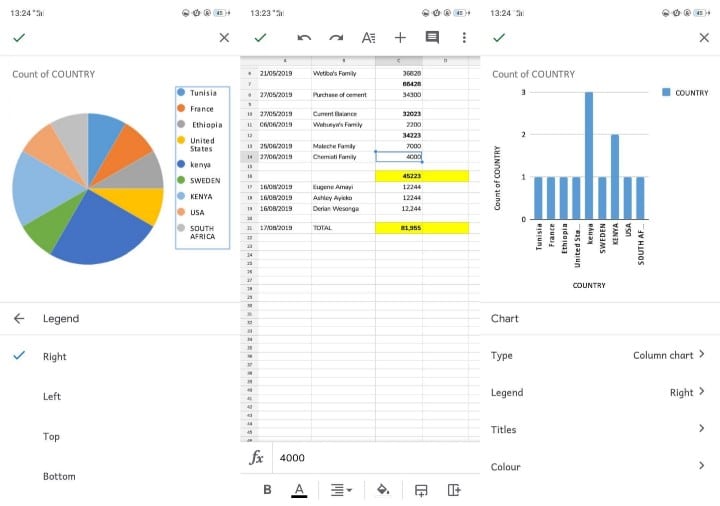Open the text colour tool
The image size is (720, 506).
coord(299,490)
